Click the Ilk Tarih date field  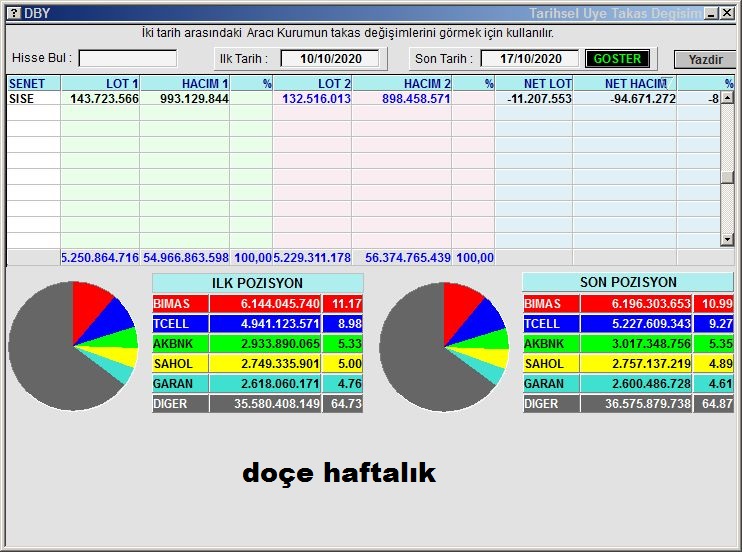[x=330, y=59]
